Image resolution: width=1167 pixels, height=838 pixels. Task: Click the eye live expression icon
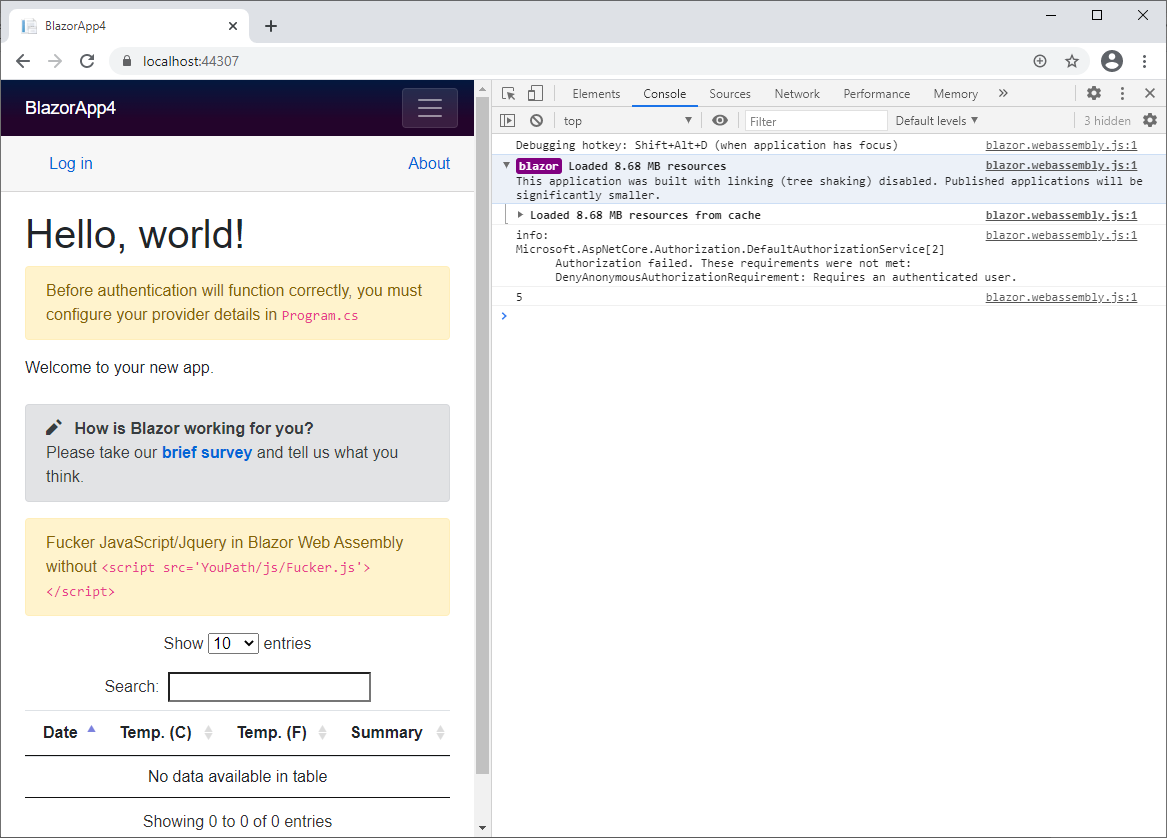click(x=720, y=121)
